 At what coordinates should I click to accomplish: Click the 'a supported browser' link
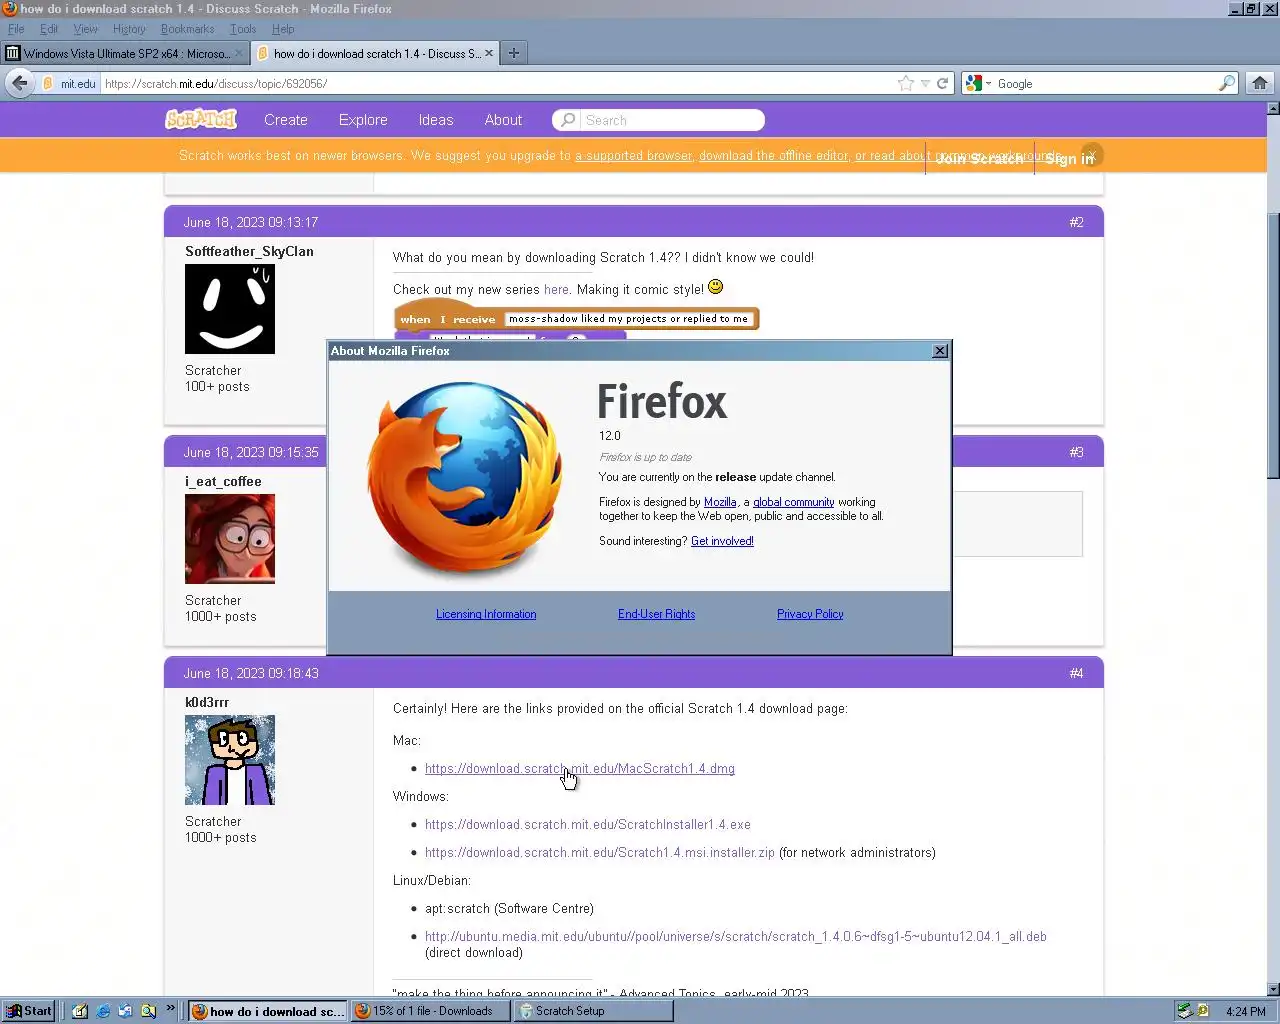pos(633,155)
